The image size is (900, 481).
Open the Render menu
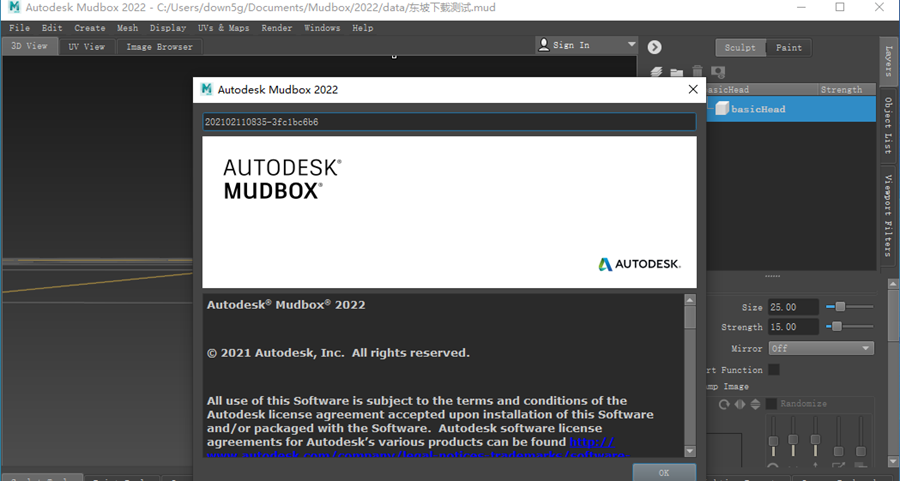[277, 28]
